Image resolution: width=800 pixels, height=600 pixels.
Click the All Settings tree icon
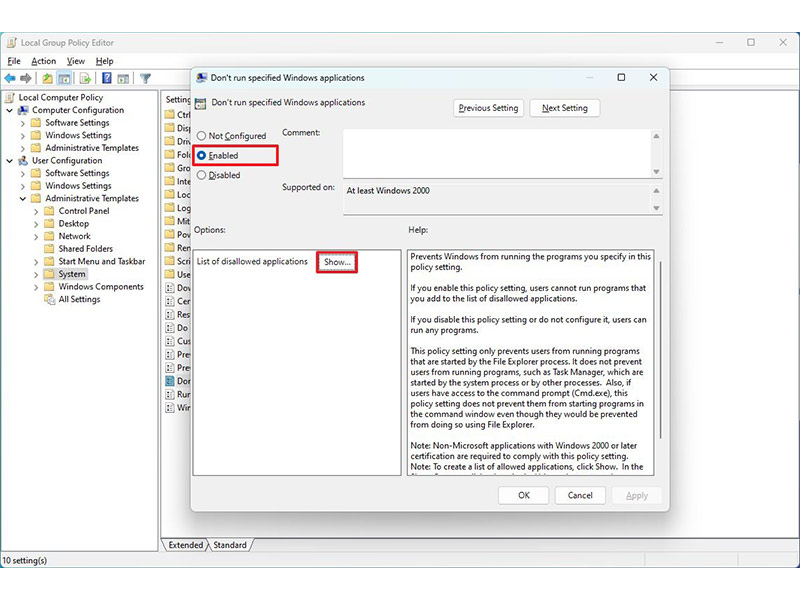pos(49,299)
